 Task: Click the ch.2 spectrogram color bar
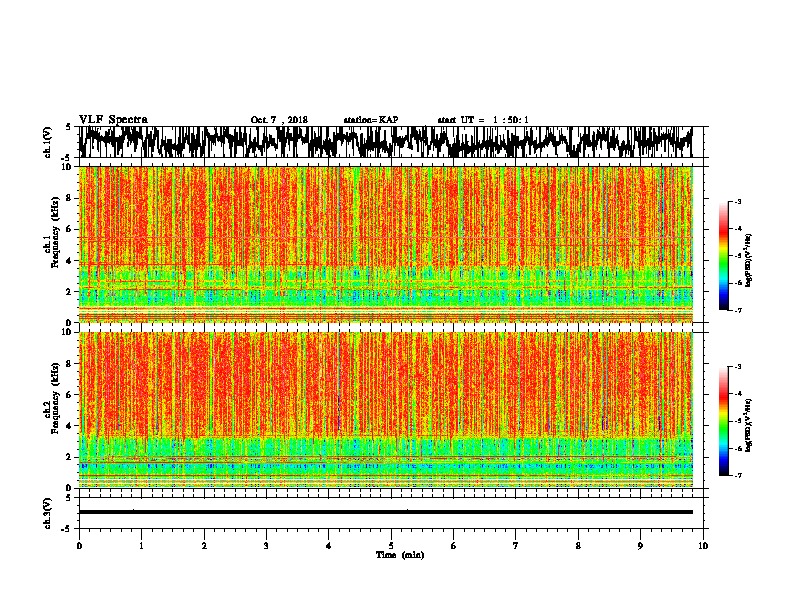(x=724, y=421)
